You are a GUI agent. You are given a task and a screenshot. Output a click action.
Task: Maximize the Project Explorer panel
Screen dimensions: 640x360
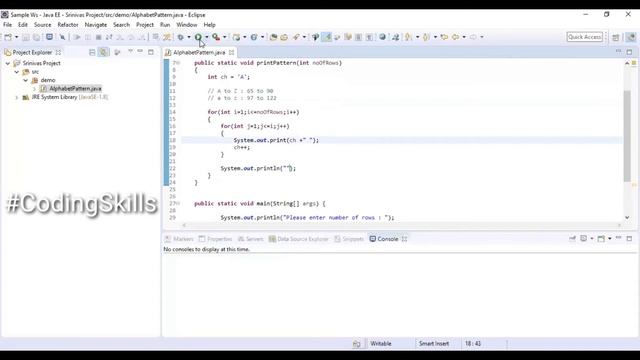(x=151, y=52)
